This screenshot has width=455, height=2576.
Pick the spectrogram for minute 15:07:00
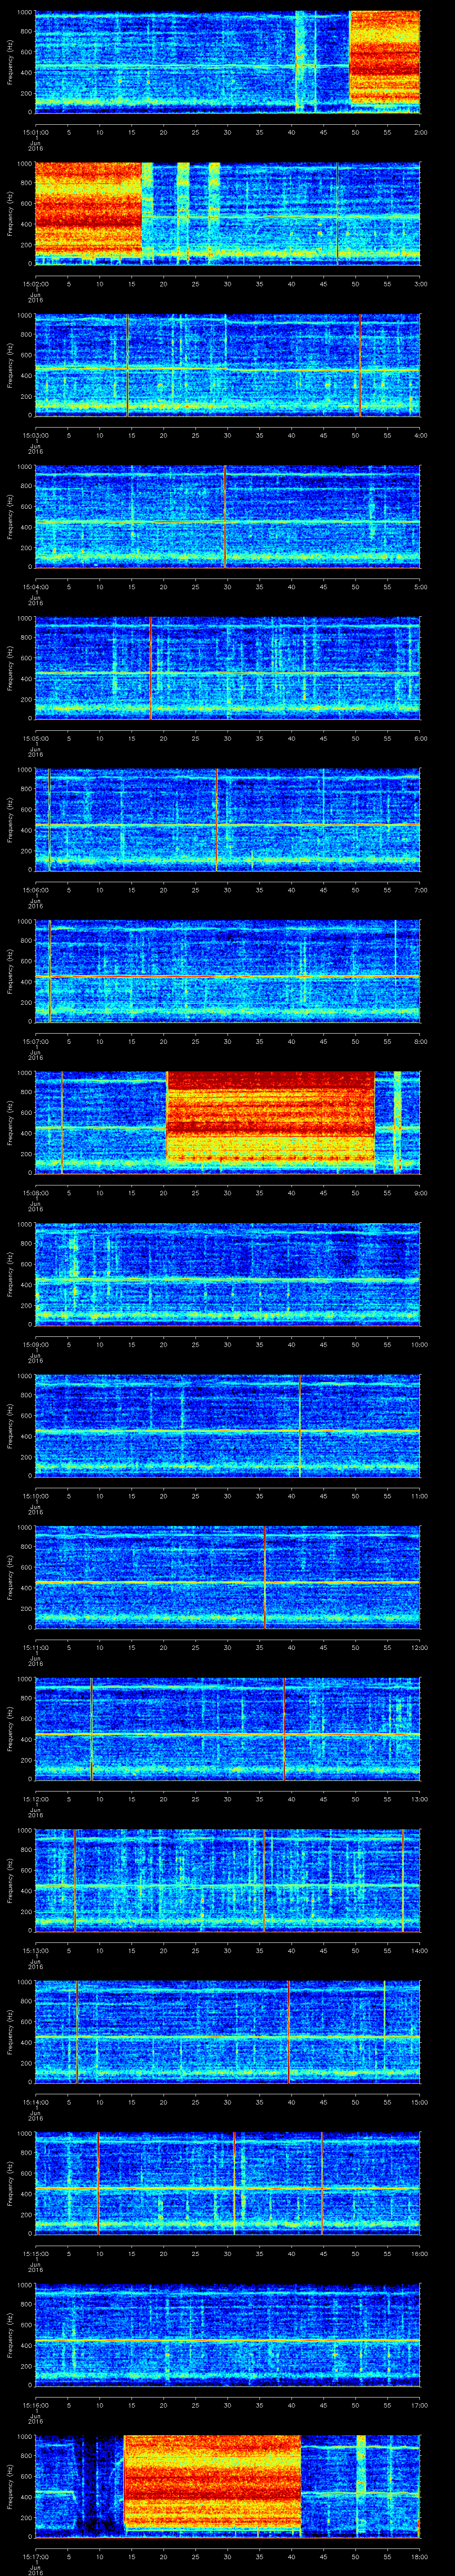[228, 971]
